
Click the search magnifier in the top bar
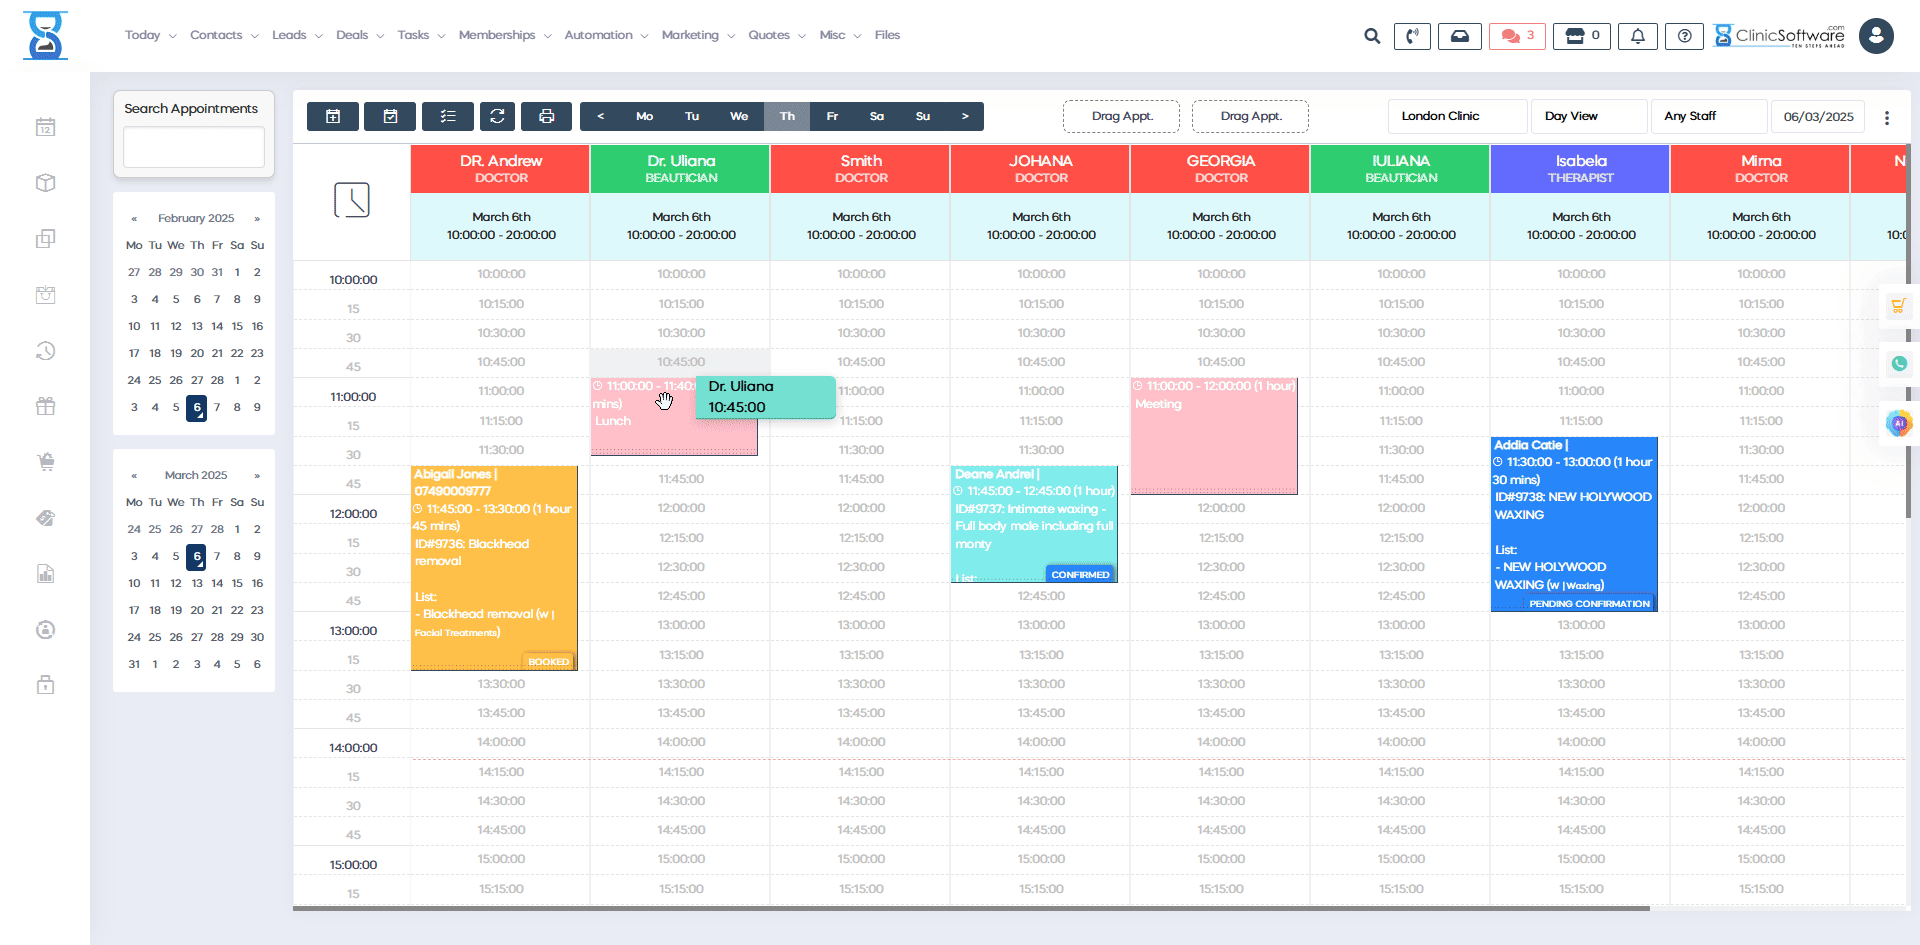point(1371,36)
